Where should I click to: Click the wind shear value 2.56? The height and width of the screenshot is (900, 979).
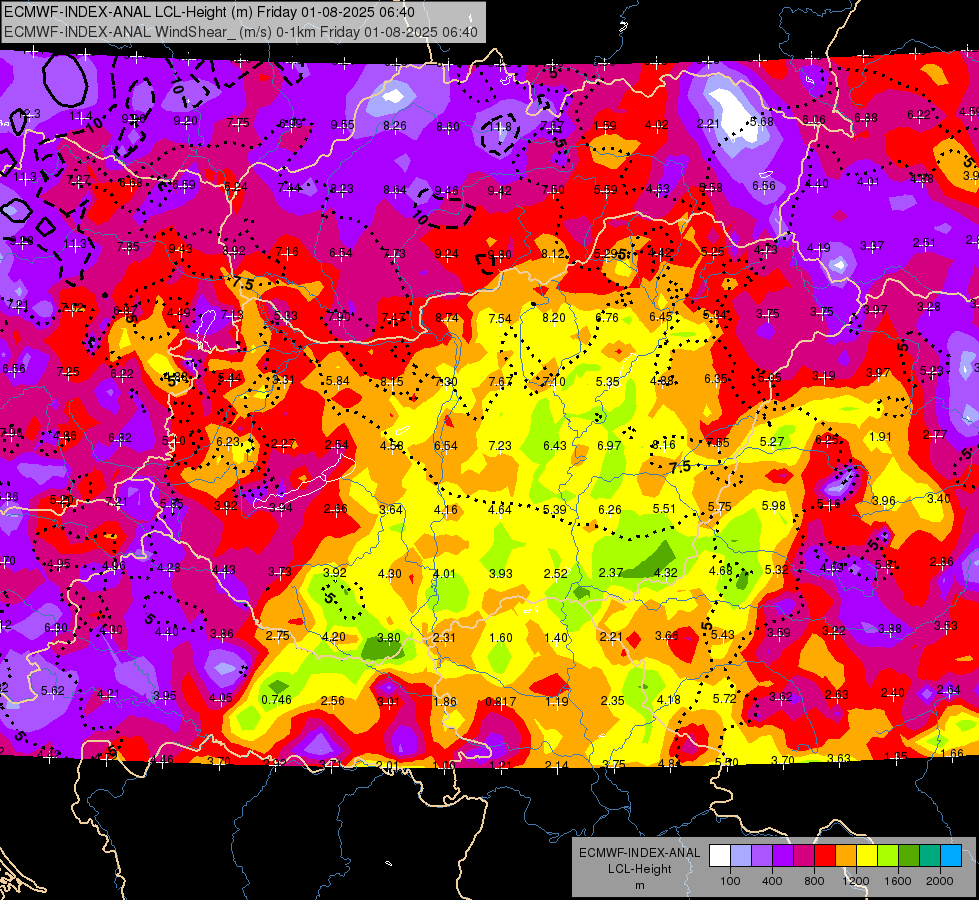(x=332, y=700)
